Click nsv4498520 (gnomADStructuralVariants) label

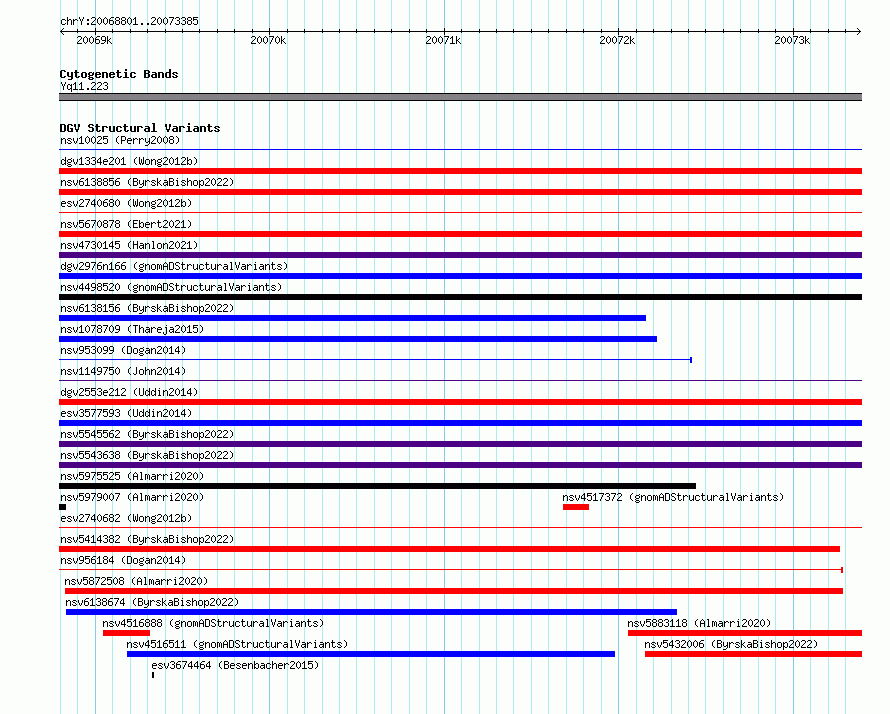171,287
